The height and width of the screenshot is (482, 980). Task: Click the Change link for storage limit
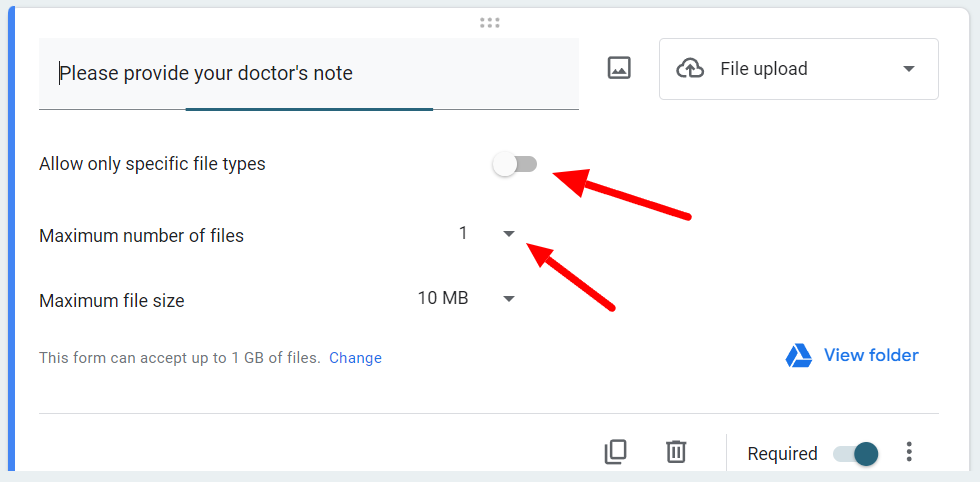coord(356,358)
